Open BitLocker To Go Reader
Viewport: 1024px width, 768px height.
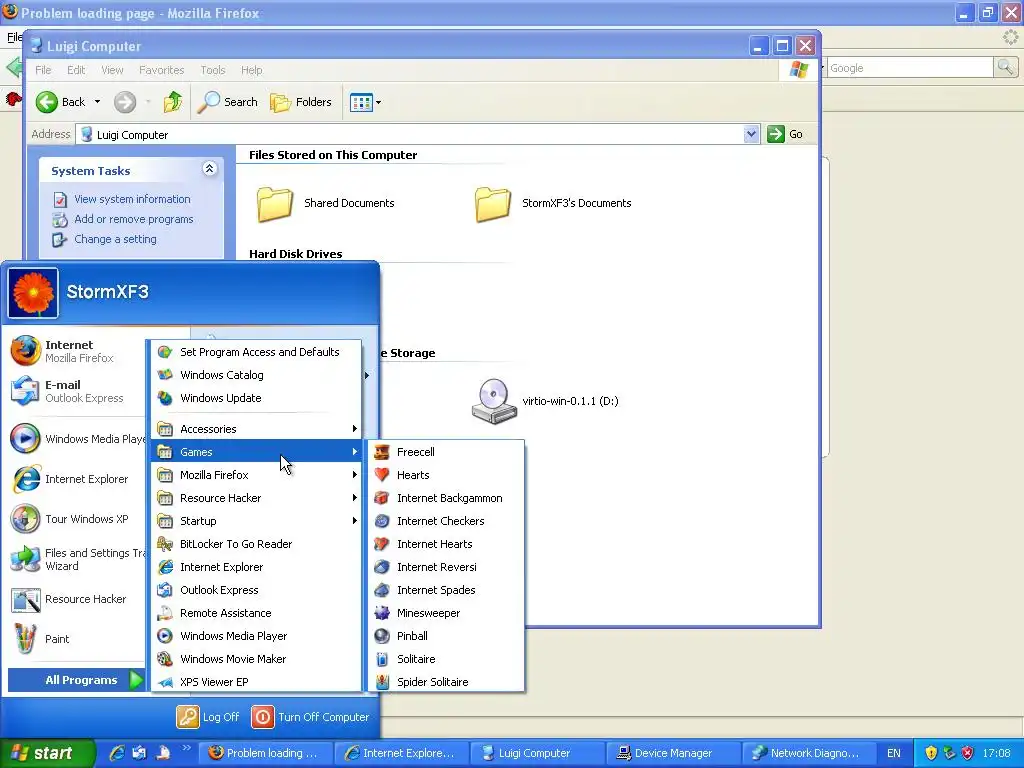(257, 544)
